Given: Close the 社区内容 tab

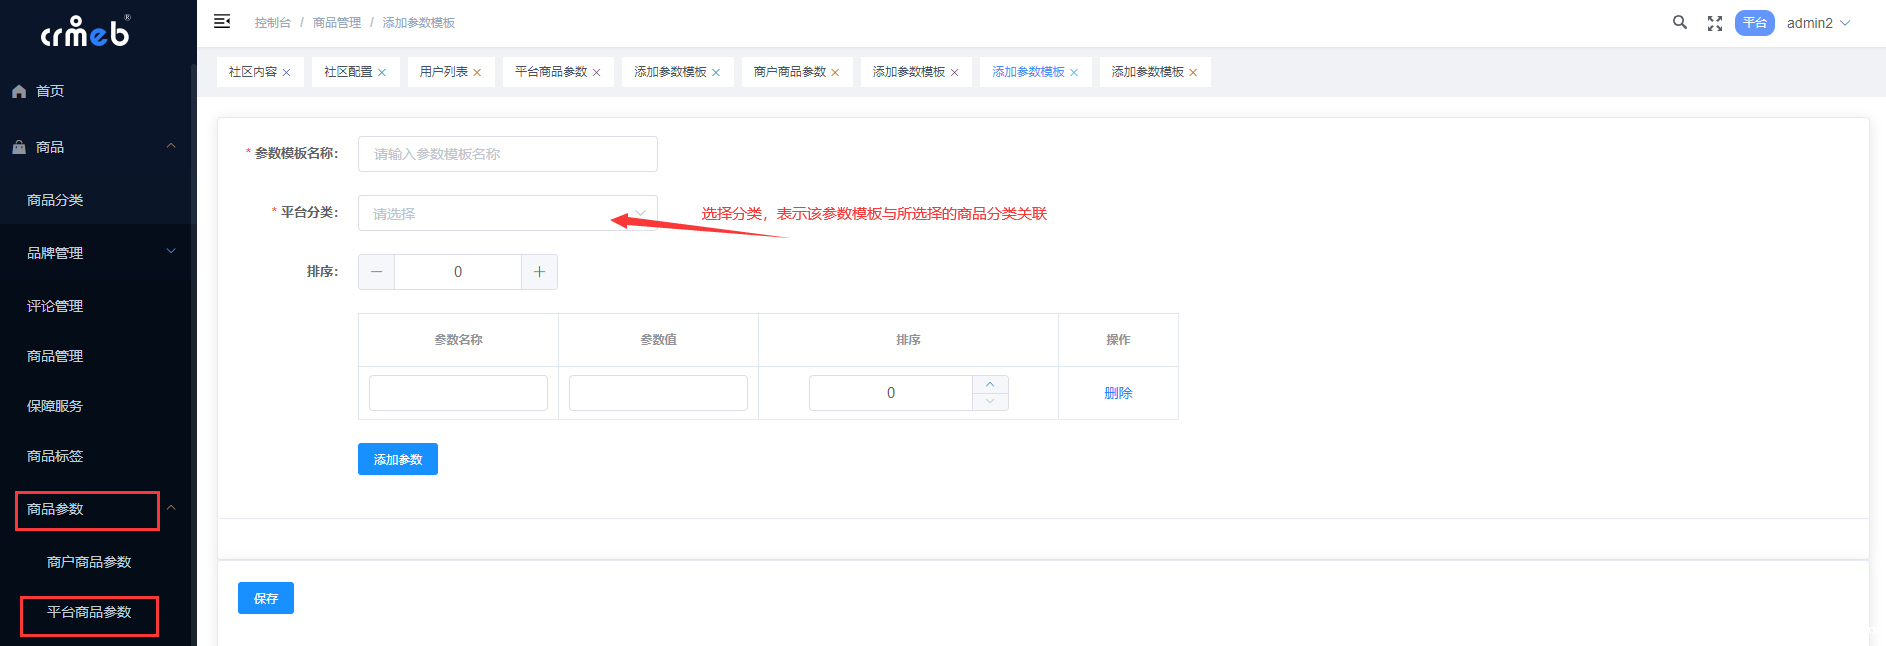Looking at the screenshot, I should (287, 73).
